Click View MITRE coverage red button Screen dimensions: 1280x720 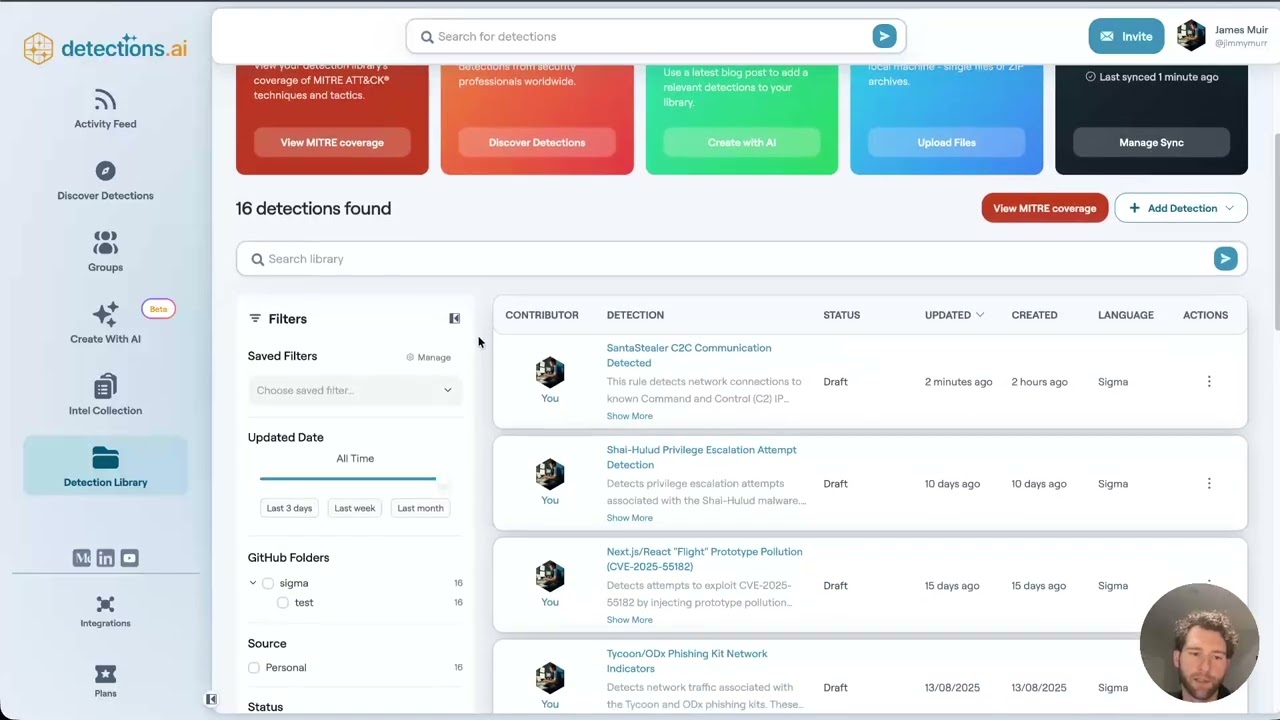[x=1045, y=208]
